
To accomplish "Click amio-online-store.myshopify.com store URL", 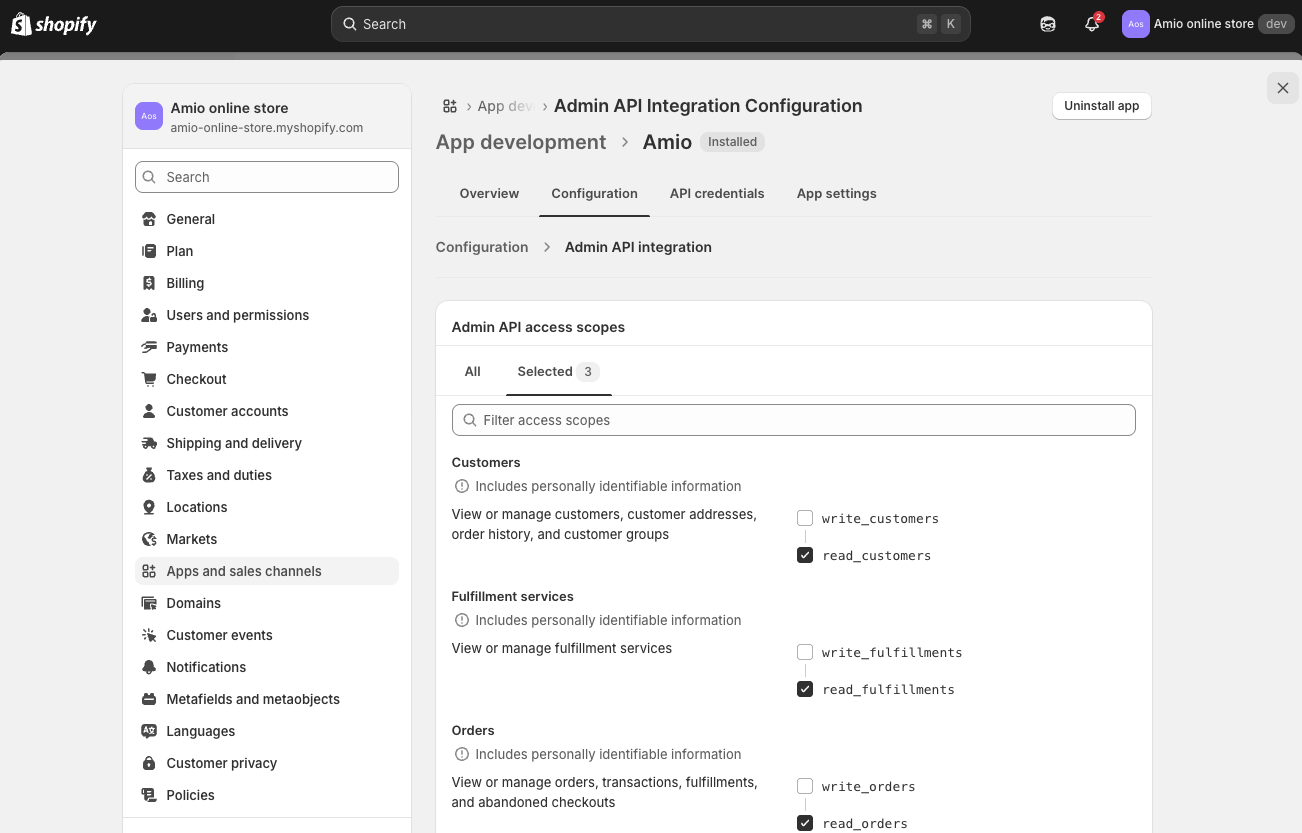I will point(267,128).
